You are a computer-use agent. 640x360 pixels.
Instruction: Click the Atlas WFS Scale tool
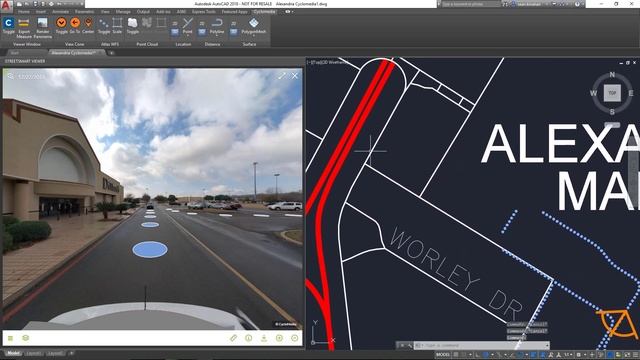pyautogui.click(x=117, y=25)
